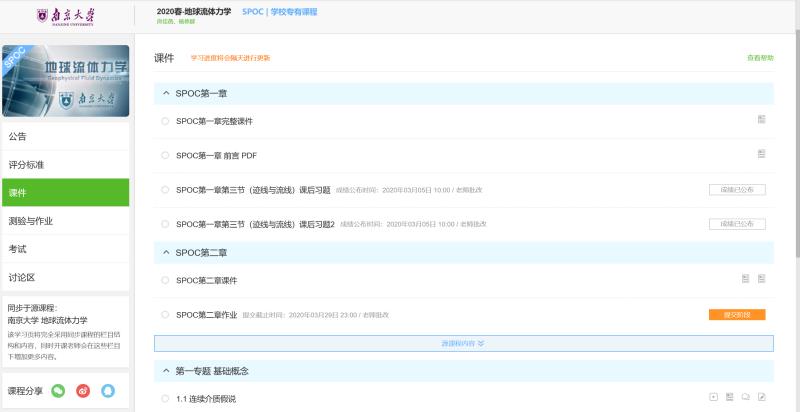Collapse the SPOC第一章 section

point(166,93)
